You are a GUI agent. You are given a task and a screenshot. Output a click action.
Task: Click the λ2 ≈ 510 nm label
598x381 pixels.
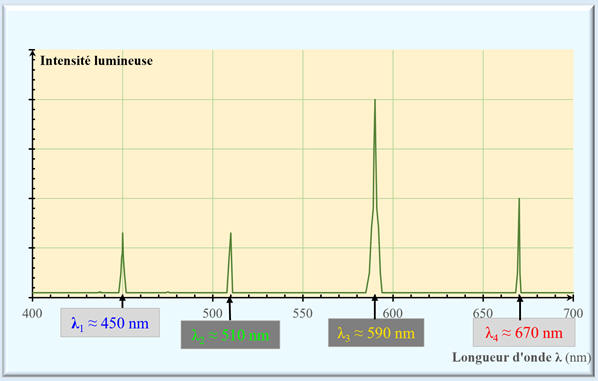[230, 335]
